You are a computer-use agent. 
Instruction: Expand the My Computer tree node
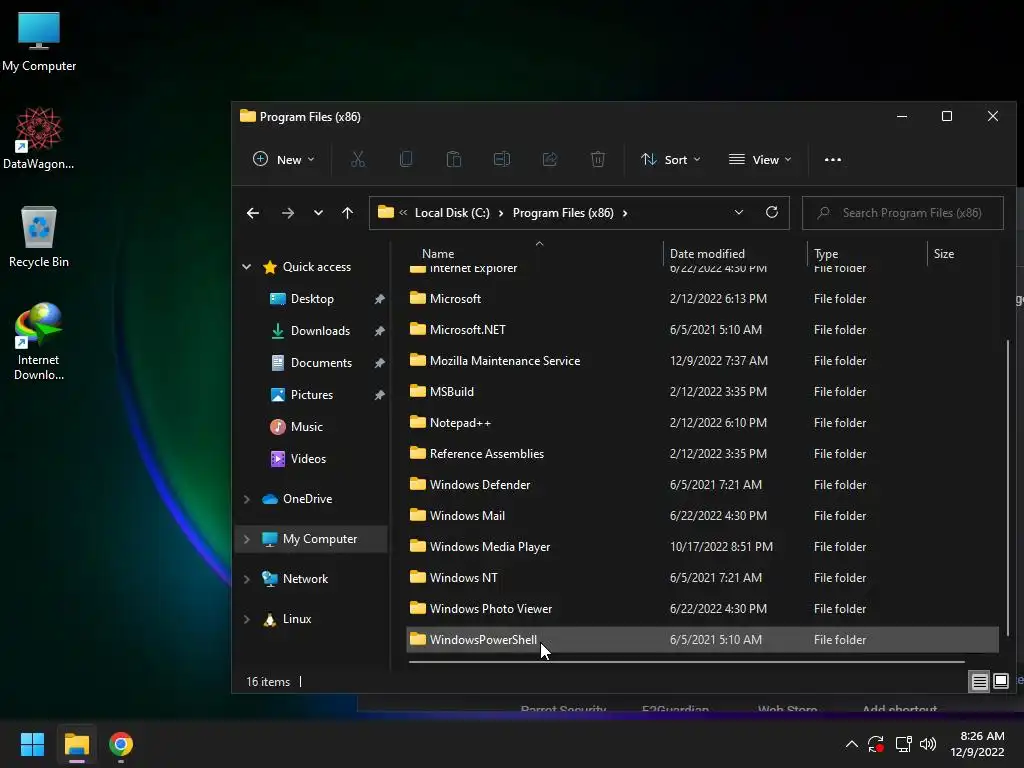247,539
